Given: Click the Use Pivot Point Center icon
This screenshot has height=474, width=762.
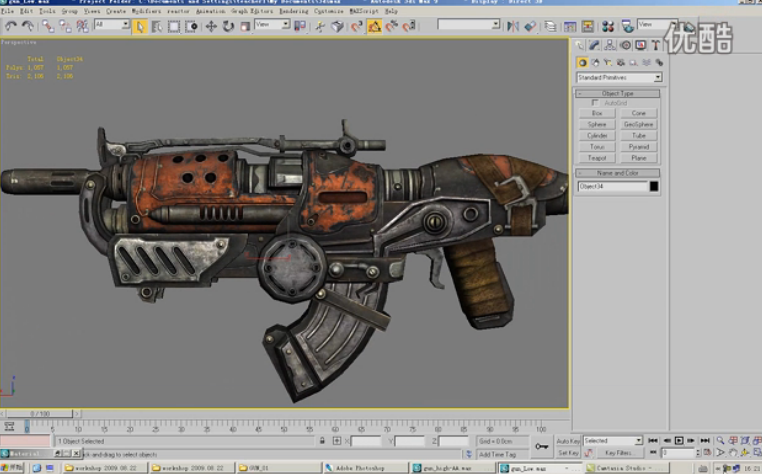Looking at the screenshot, I should [300, 26].
